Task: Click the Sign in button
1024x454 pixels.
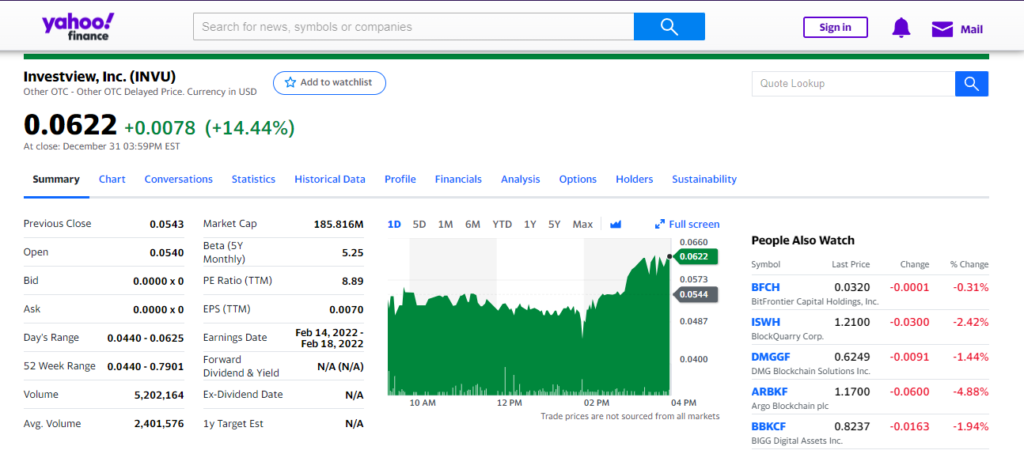Action: tap(835, 27)
